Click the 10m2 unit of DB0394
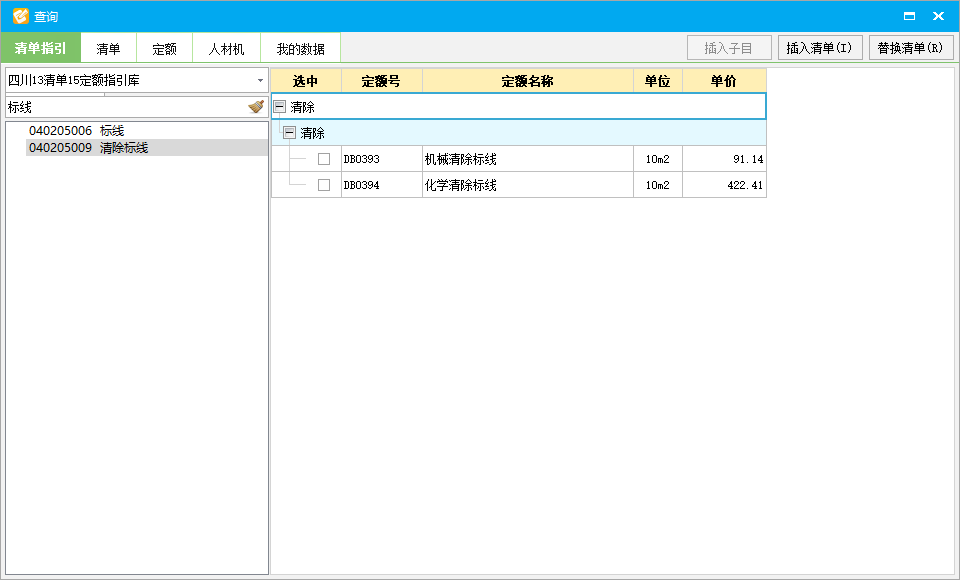This screenshot has height=580, width=960. 658,185
